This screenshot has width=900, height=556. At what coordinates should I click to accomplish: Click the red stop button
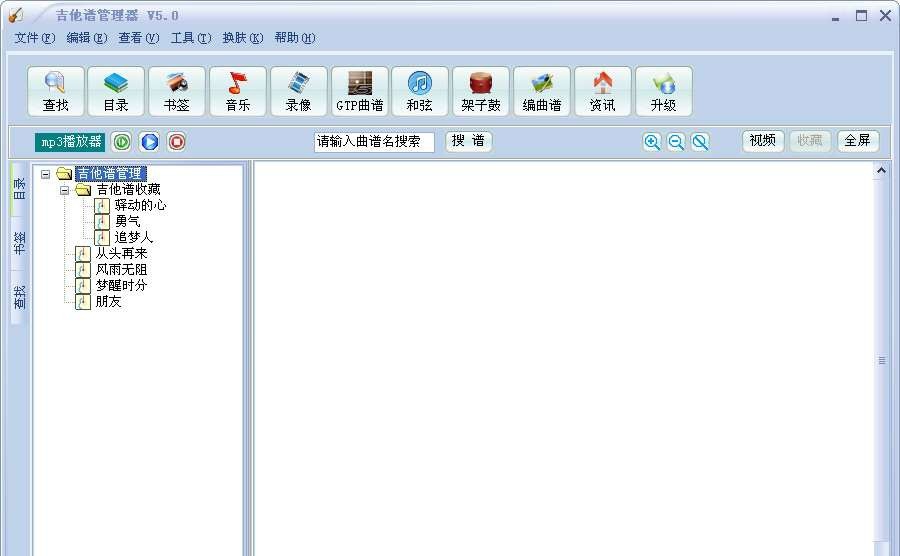click(x=177, y=142)
